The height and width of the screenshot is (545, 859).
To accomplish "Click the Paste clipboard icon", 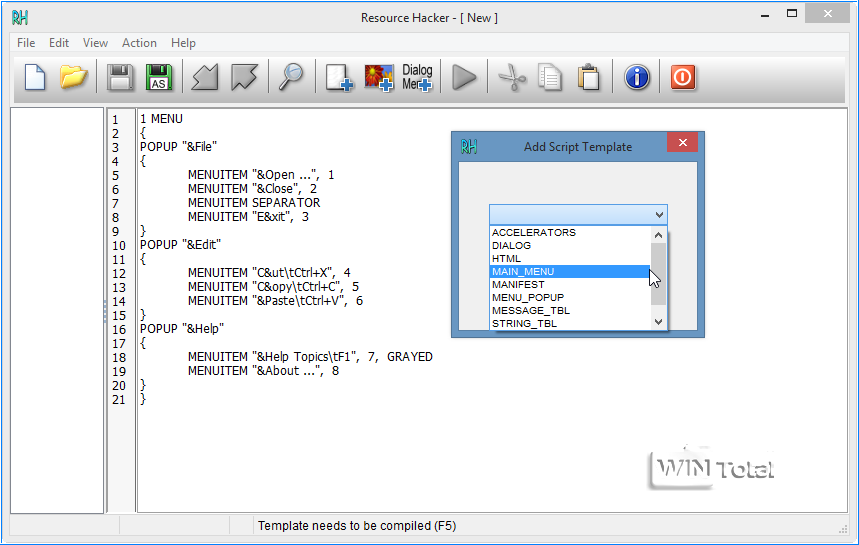I will 589,77.
